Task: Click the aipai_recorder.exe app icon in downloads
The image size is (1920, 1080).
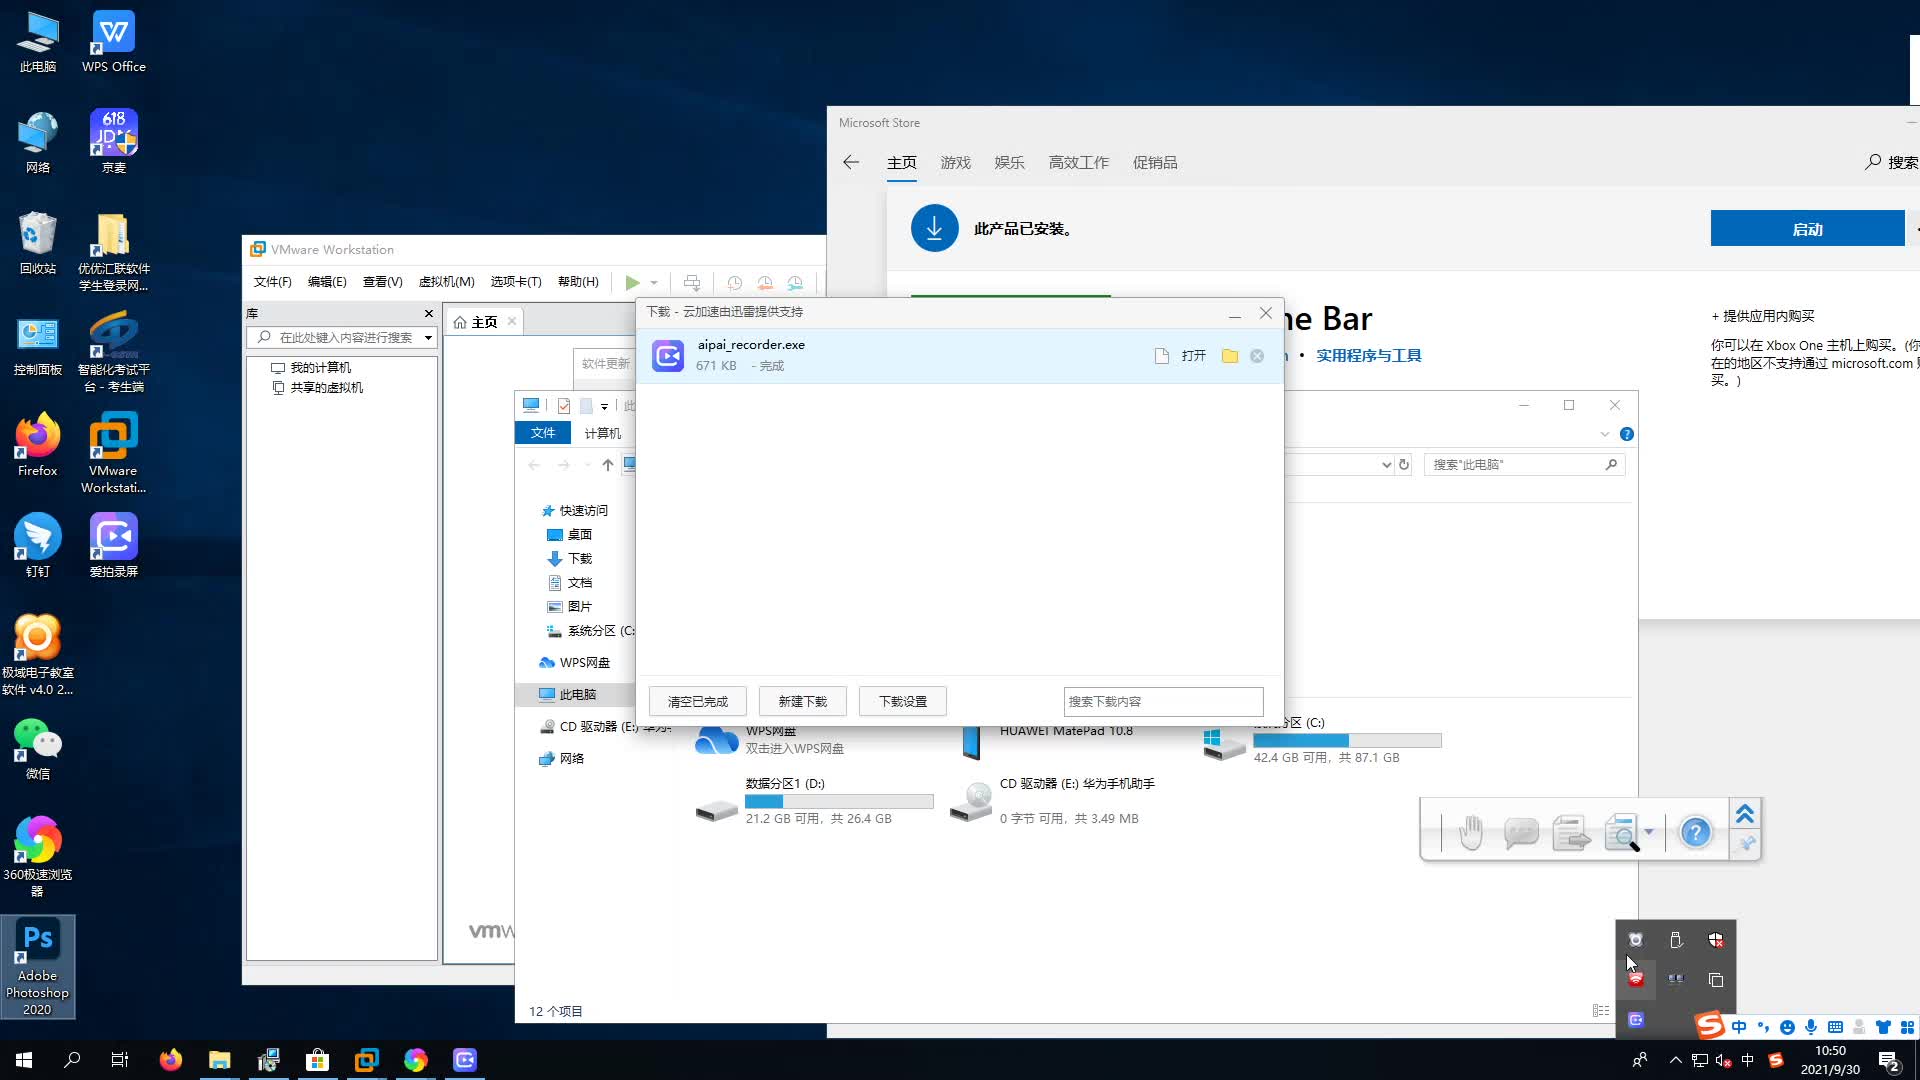Action: (x=668, y=355)
